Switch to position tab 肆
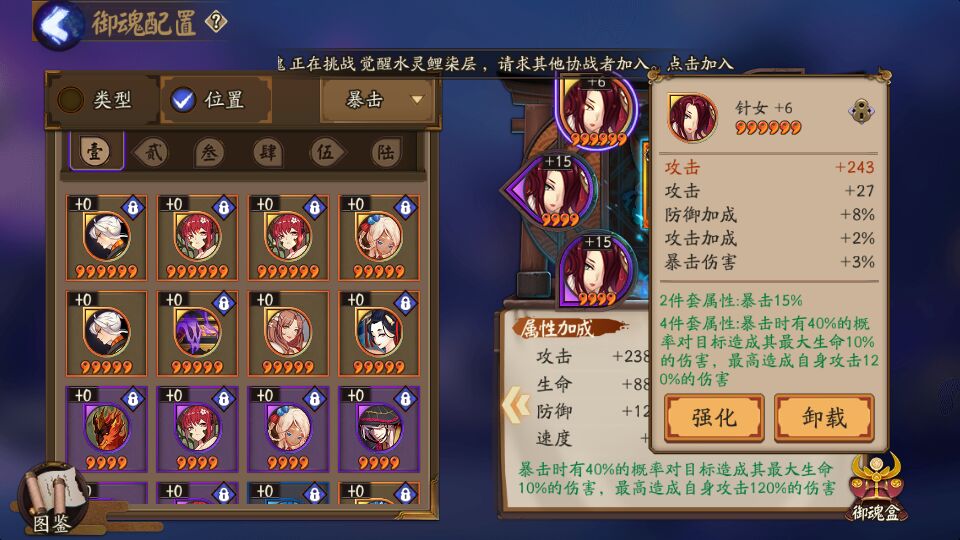 [x=267, y=152]
